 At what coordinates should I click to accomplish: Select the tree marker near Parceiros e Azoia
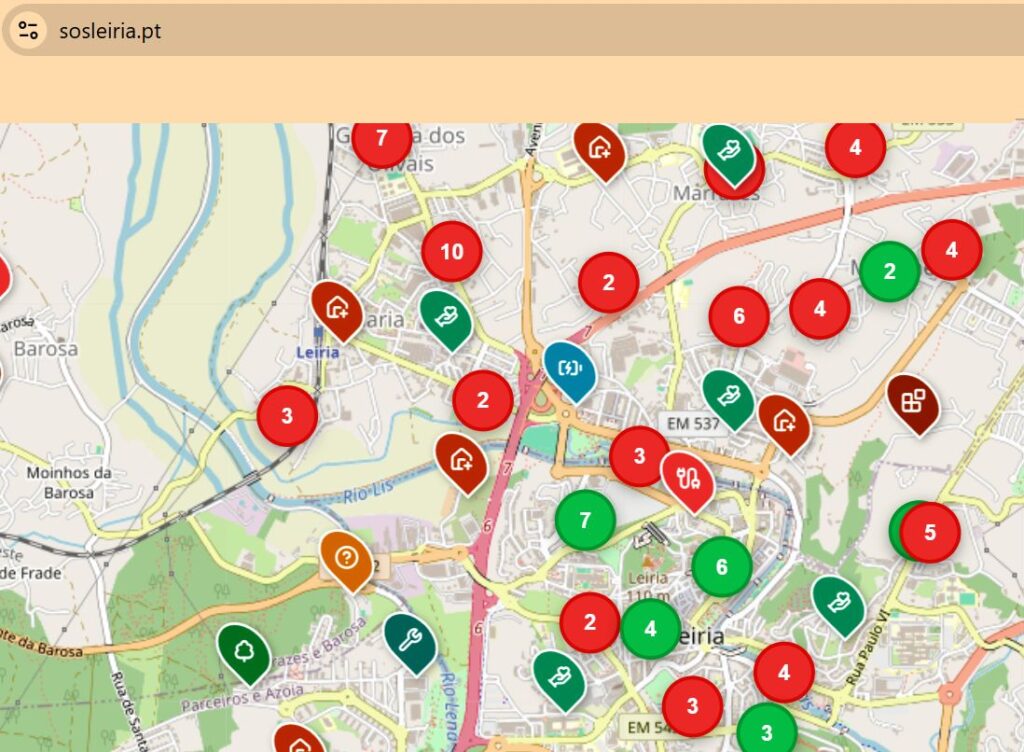coord(243,650)
